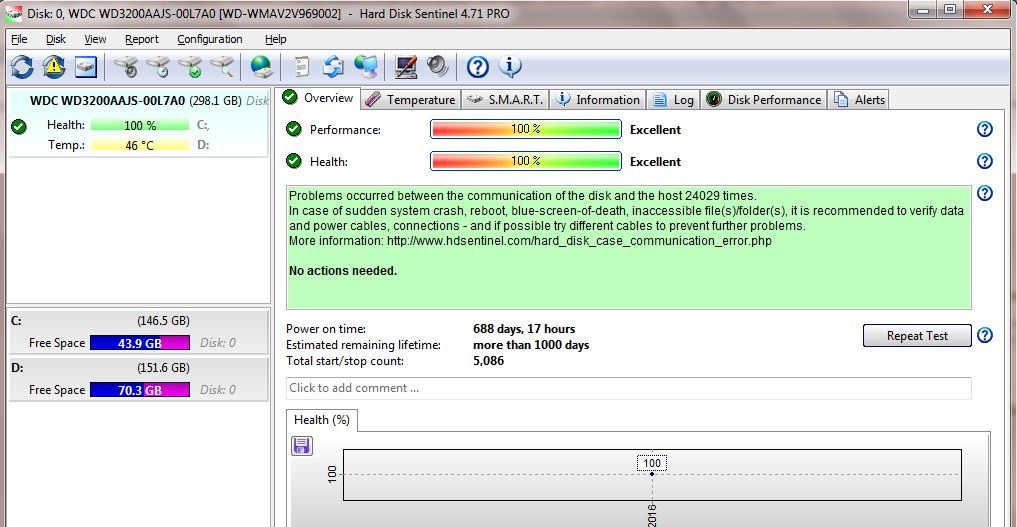Click help icon next to Performance bar

[x=985, y=129]
